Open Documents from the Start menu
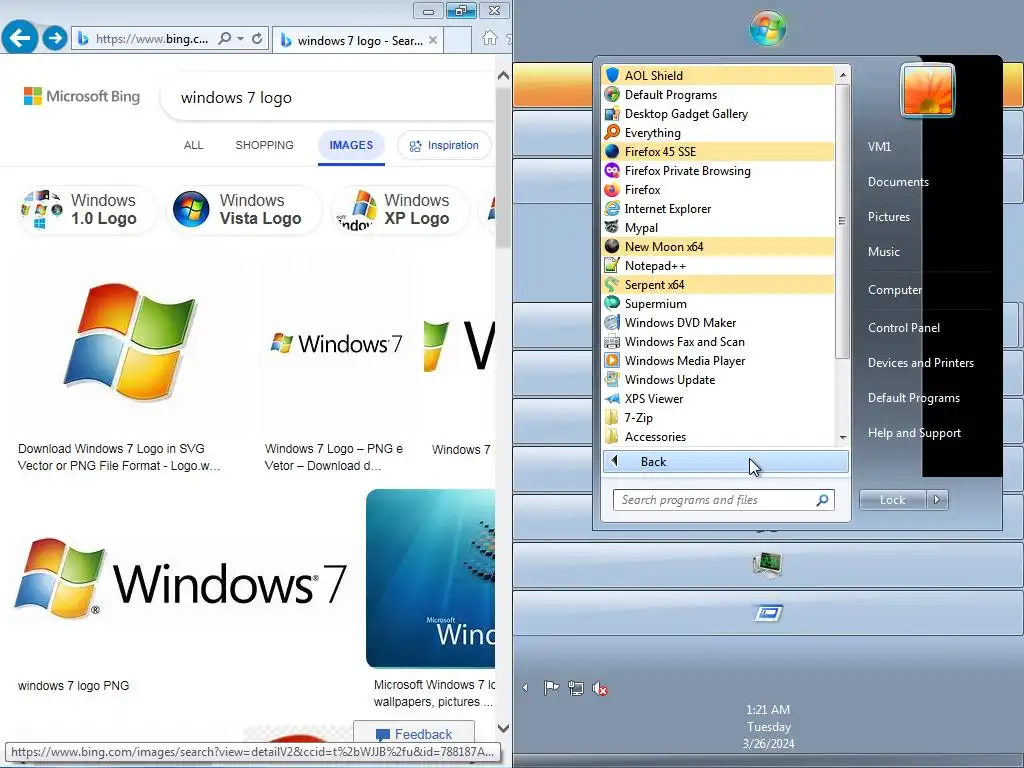1024x768 pixels. [898, 182]
